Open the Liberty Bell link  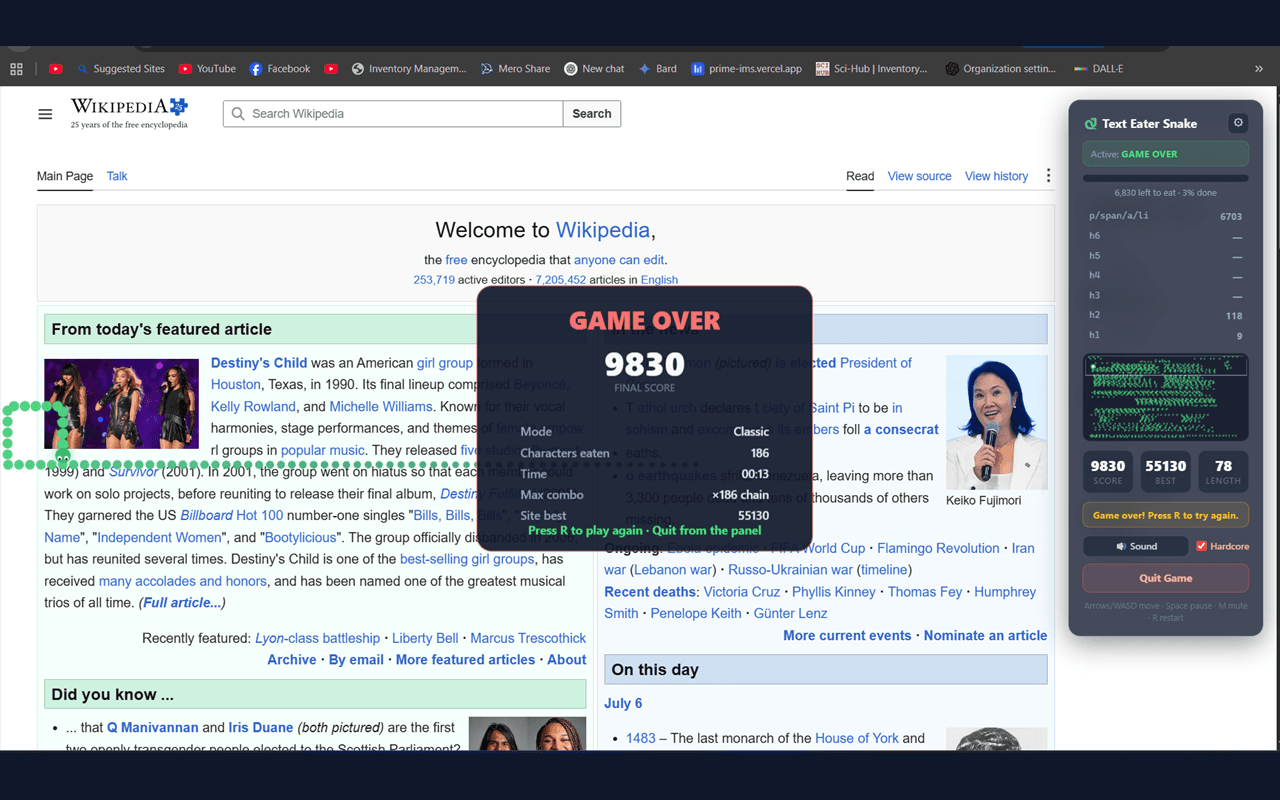[425, 638]
